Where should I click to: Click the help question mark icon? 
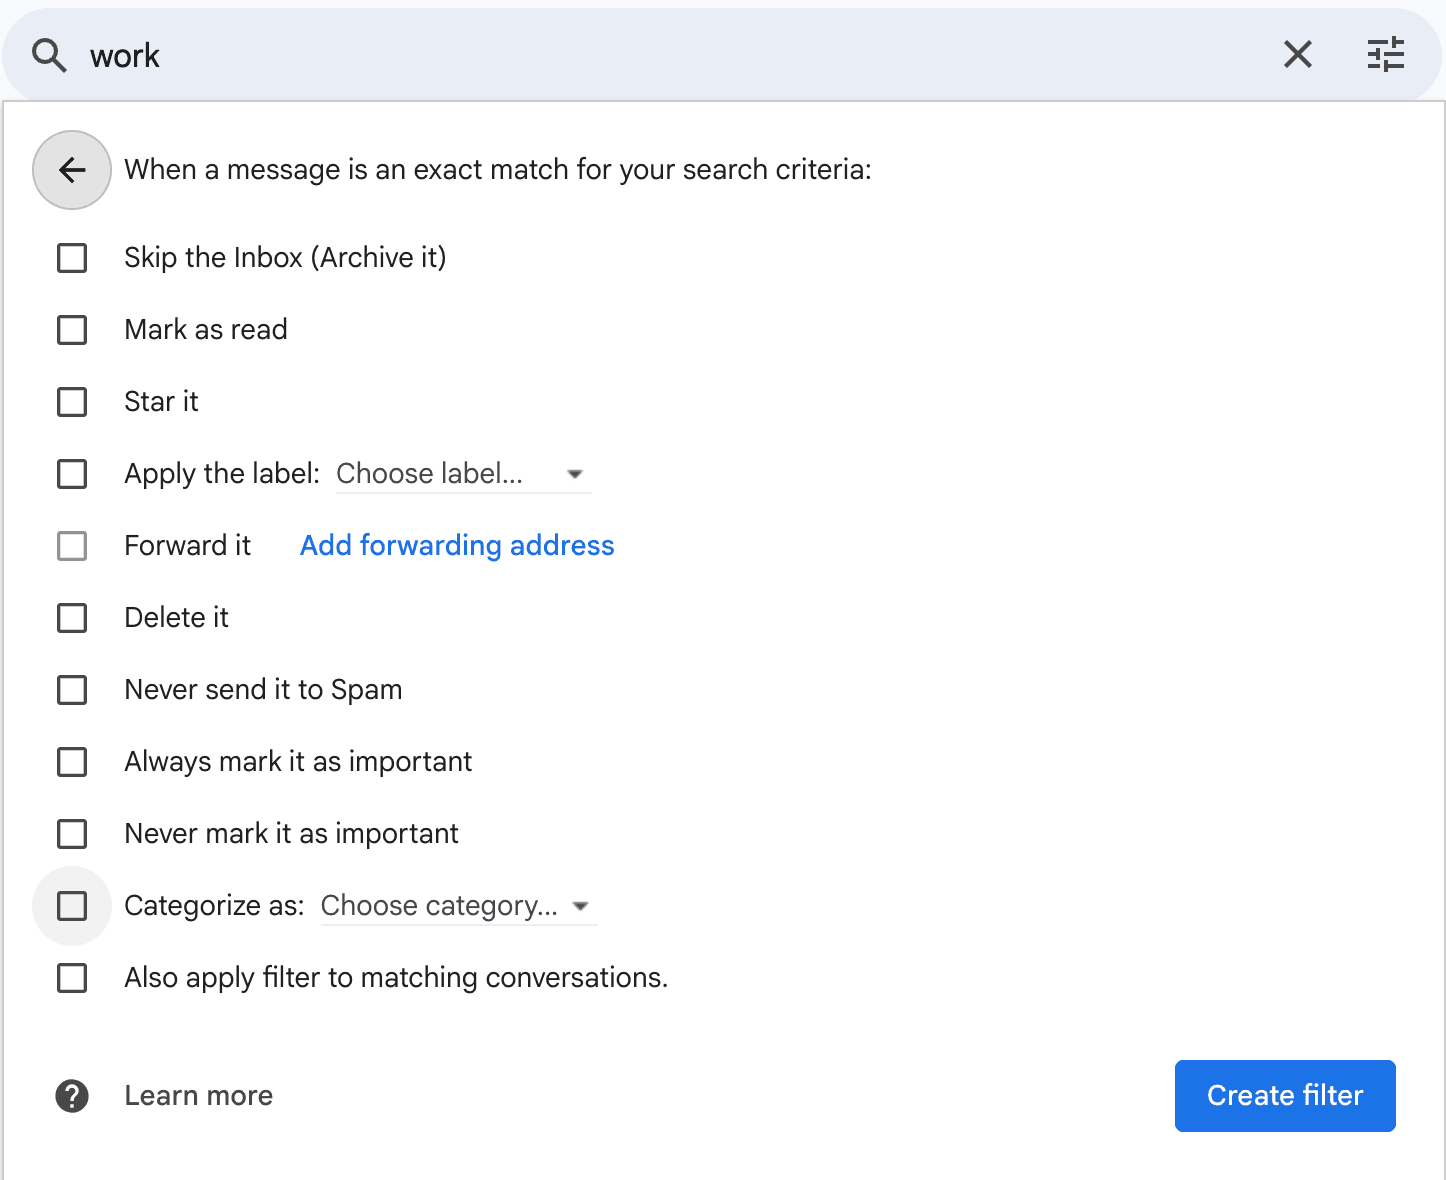(x=71, y=1095)
